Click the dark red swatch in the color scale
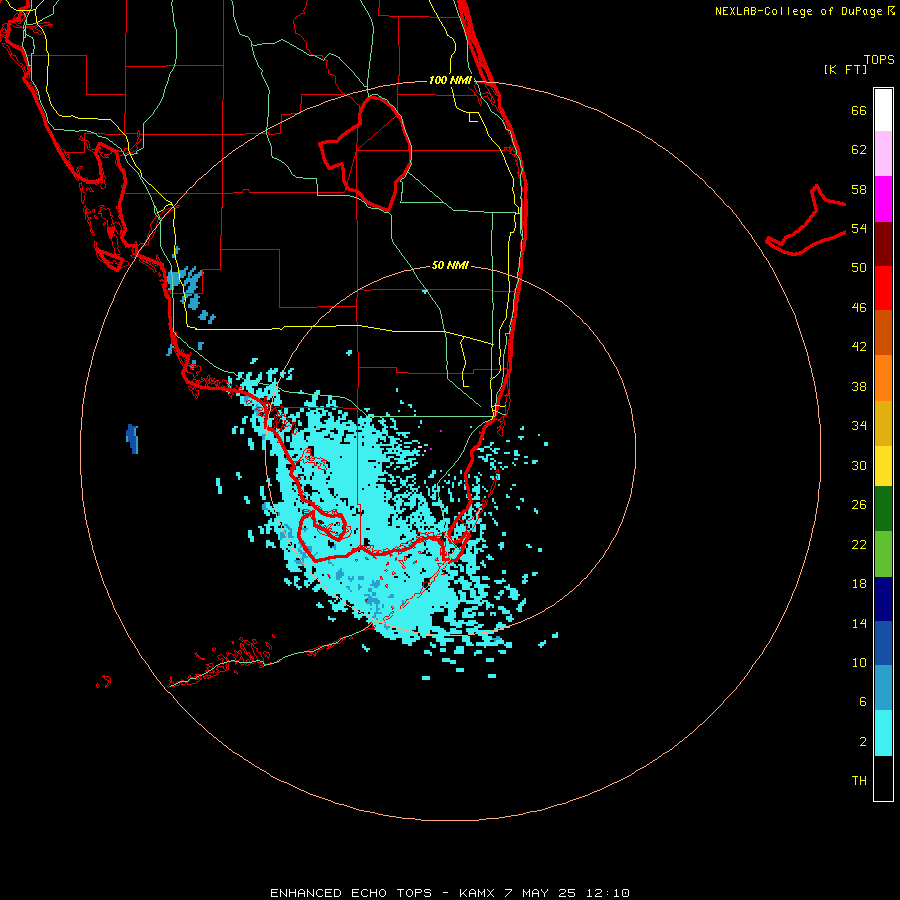 click(x=883, y=243)
